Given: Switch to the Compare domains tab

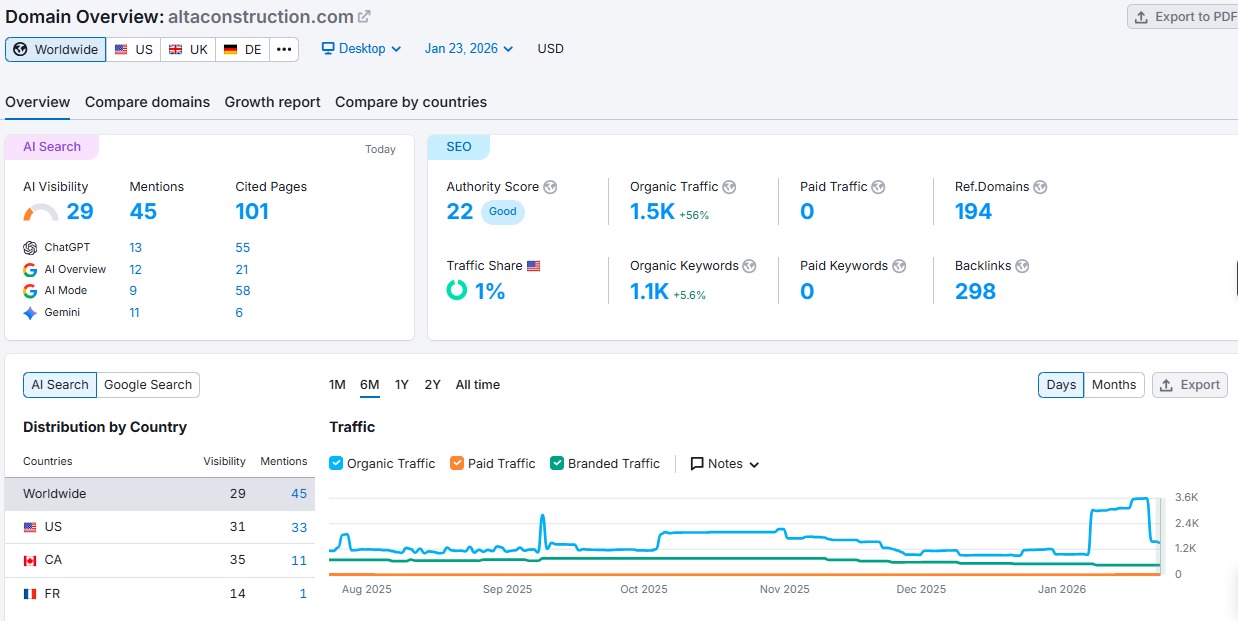Looking at the screenshot, I should click(x=147, y=101).
